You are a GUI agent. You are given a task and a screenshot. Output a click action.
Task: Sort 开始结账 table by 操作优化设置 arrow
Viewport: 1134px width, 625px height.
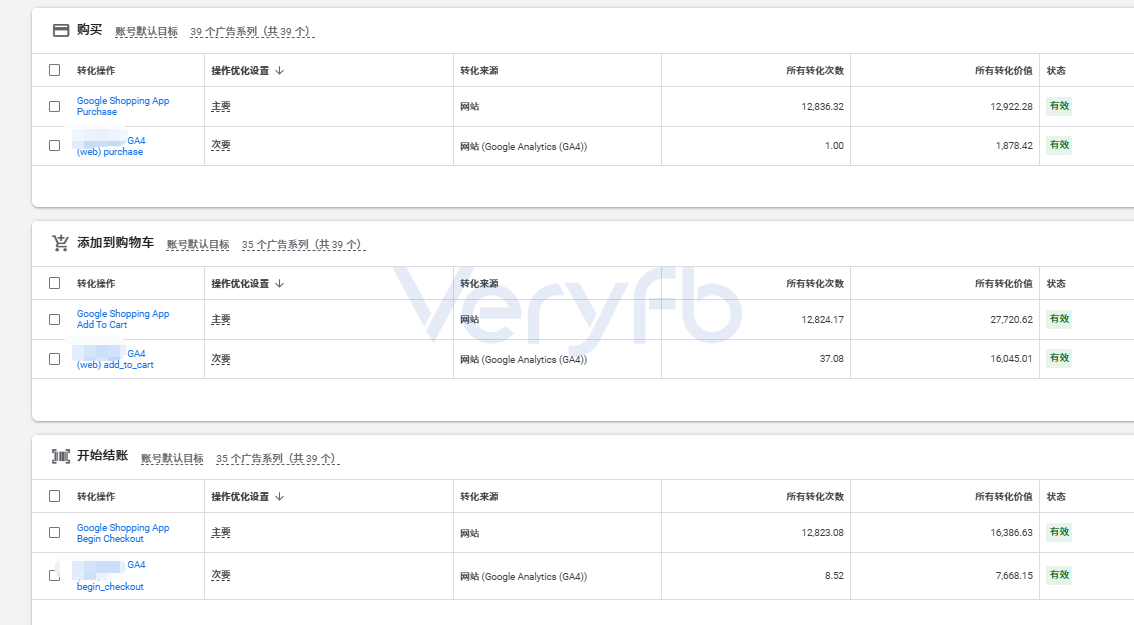point(280,496)
